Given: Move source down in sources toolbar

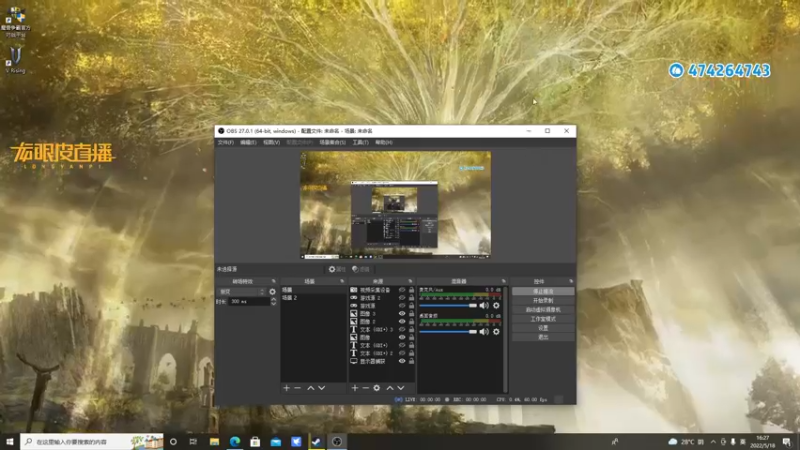Looking at the screenshot, I should coord(401,388).
